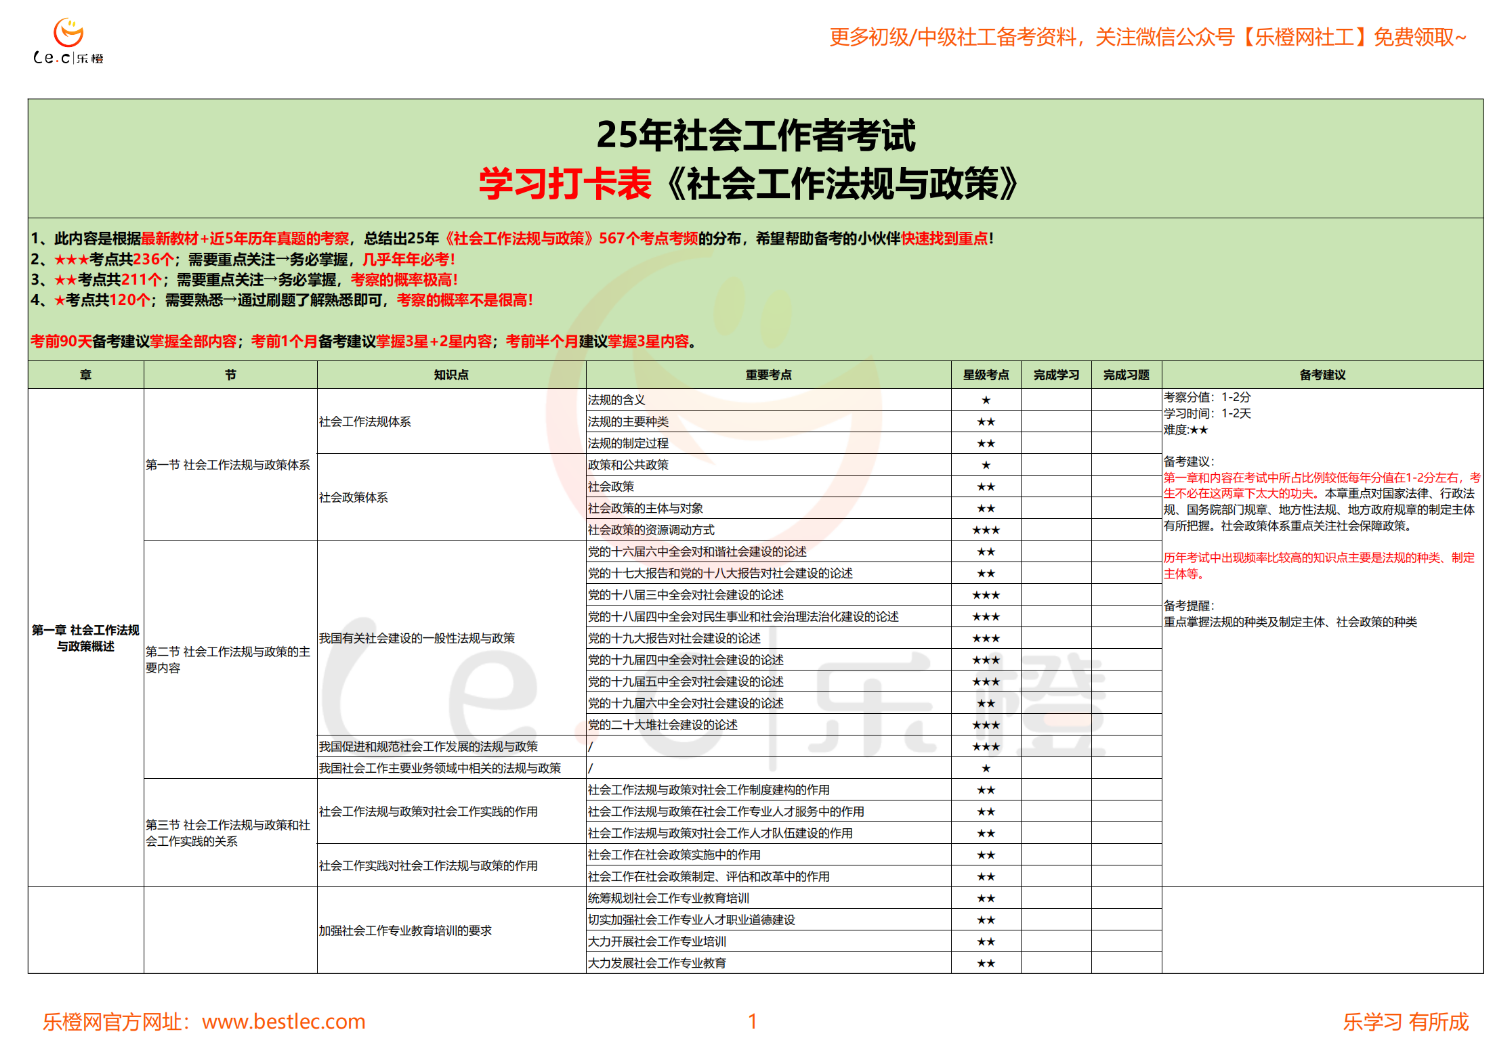Image resolution: width=1512 pixels, height=1063 pixels.
Task: Click the 备考建议 column header
Action: tap(1322, 375)
